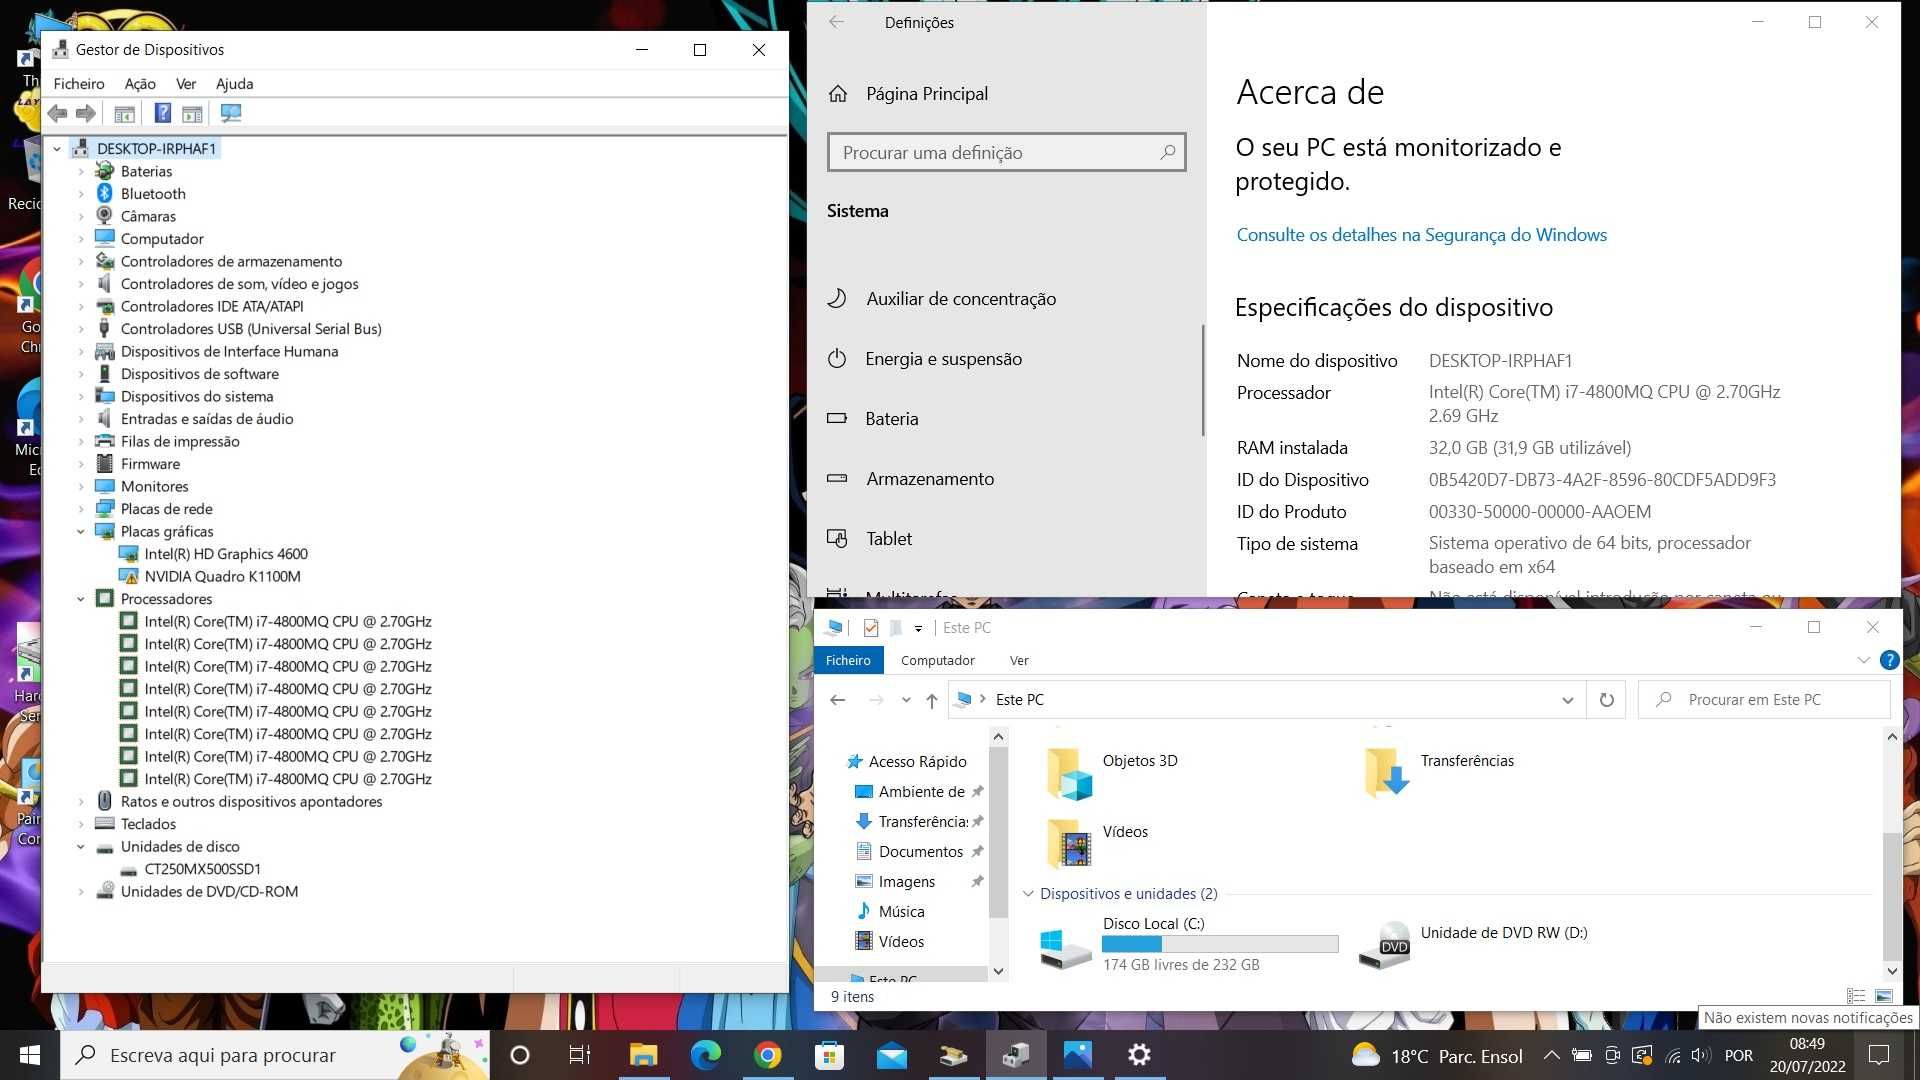The image size is (1920, 1080).
Task: Expand Unidades de DVD/CD-ROM category
Action: pos(81,892)
